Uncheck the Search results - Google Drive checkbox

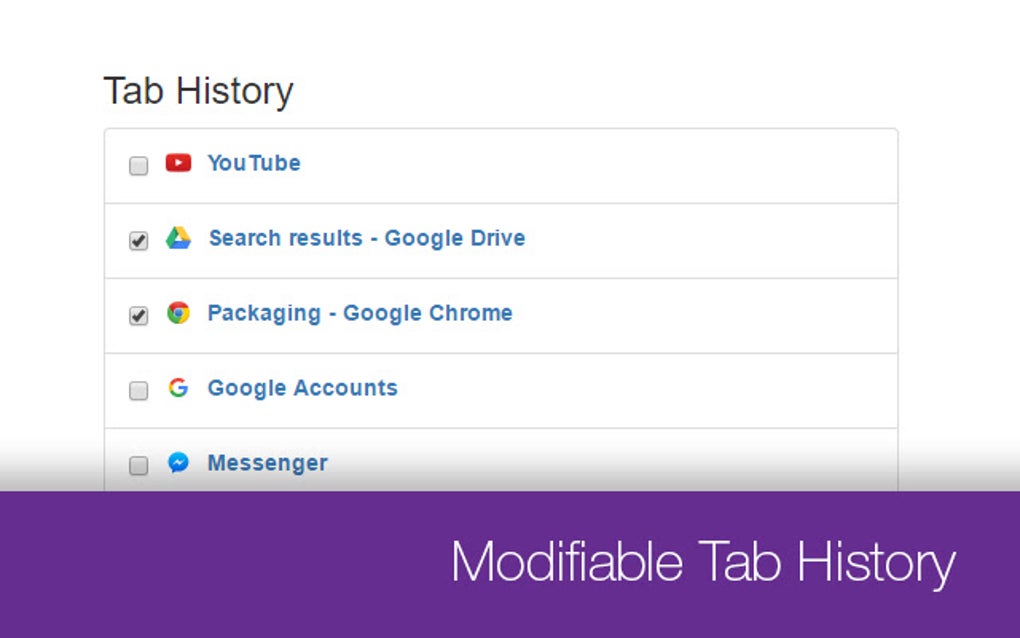(x=139, y=241)
